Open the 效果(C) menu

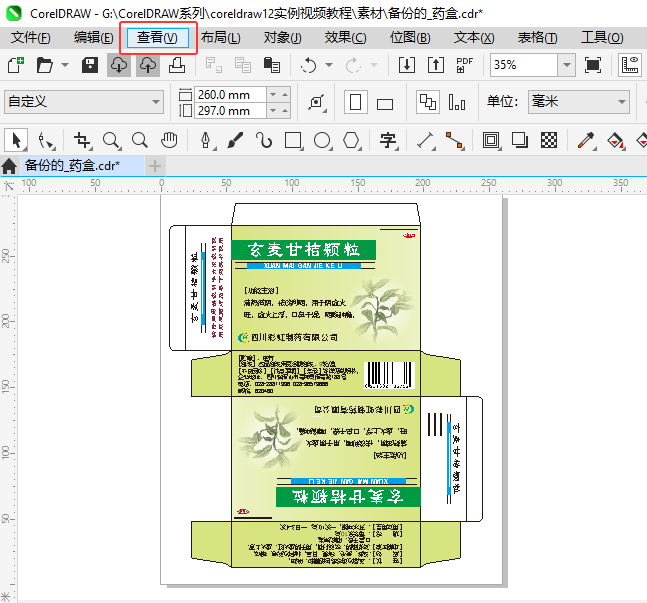coord(345,38)
